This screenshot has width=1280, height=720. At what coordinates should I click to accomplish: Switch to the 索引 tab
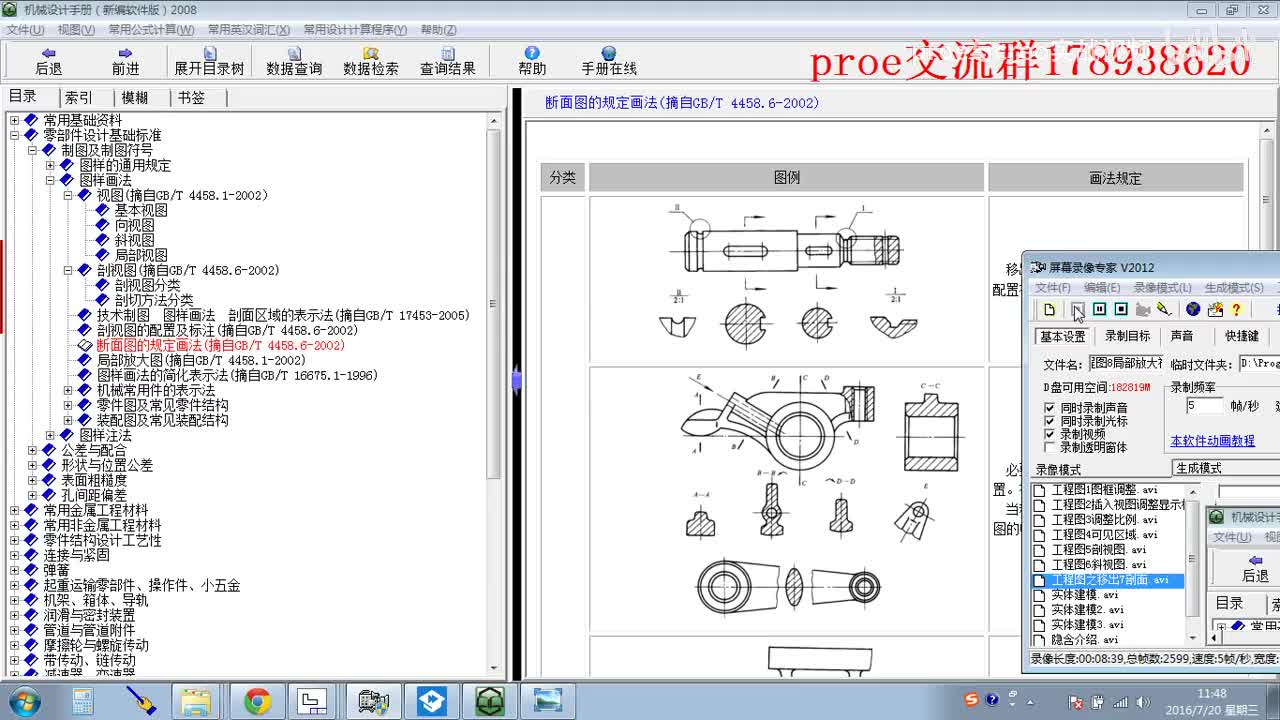(x=78, y=97)
